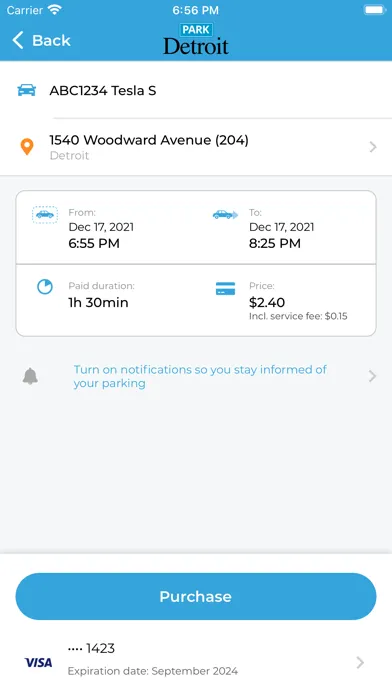Click the VISA card logo

(x=38, y=663)
